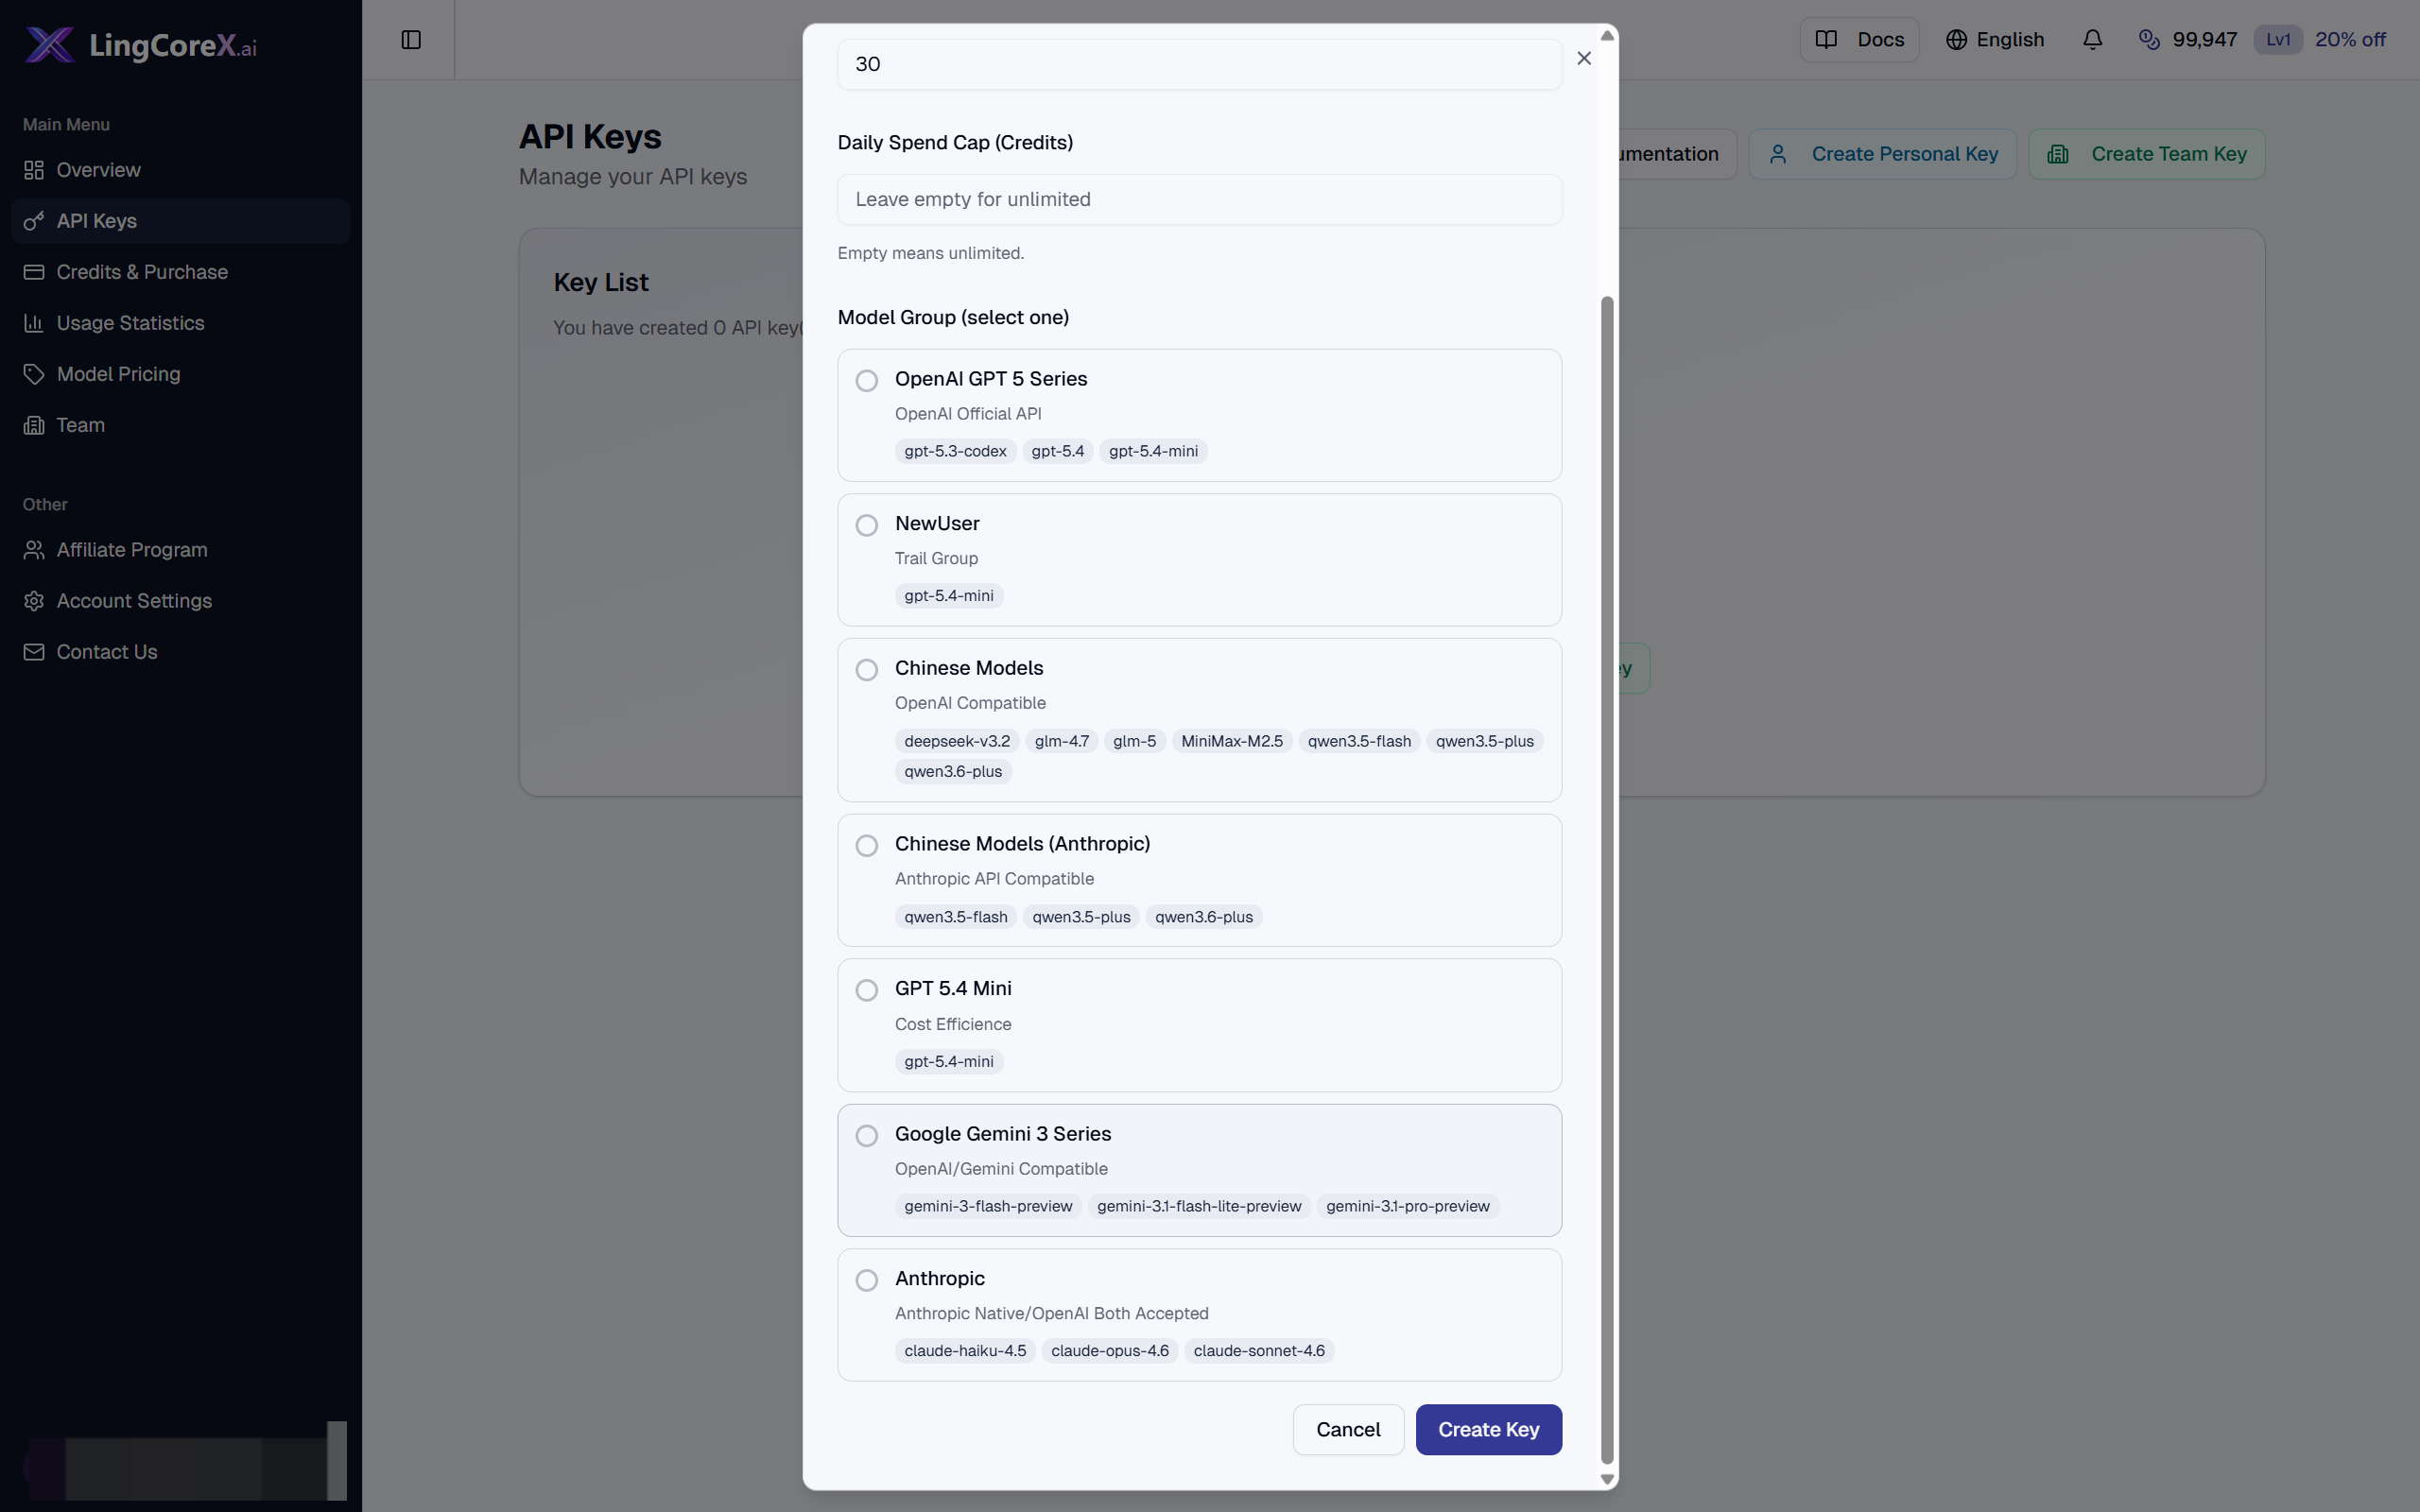Focus the Daily Spend Cap field
Screen dimensions: 2420x1512
(1199, 199)
